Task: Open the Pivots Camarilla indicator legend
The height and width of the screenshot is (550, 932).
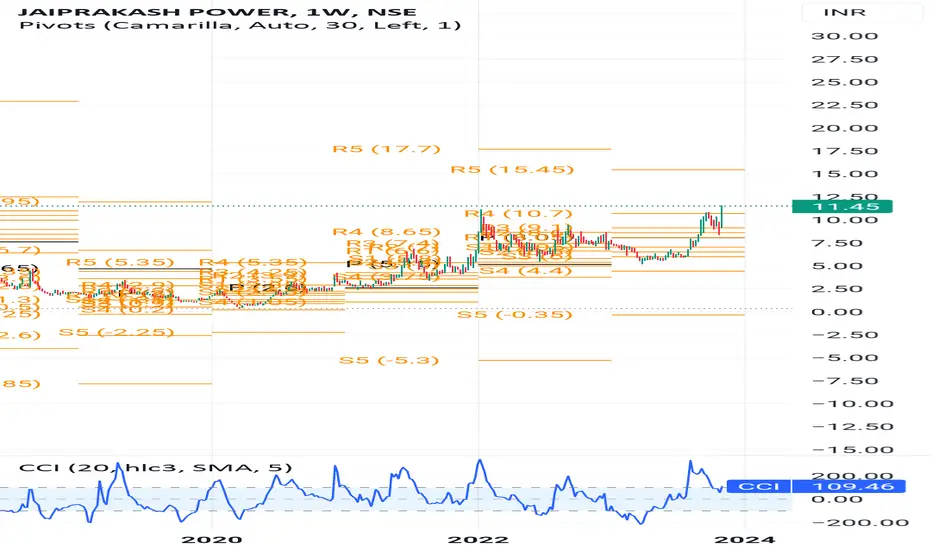Action: click(x=240, y=25)
